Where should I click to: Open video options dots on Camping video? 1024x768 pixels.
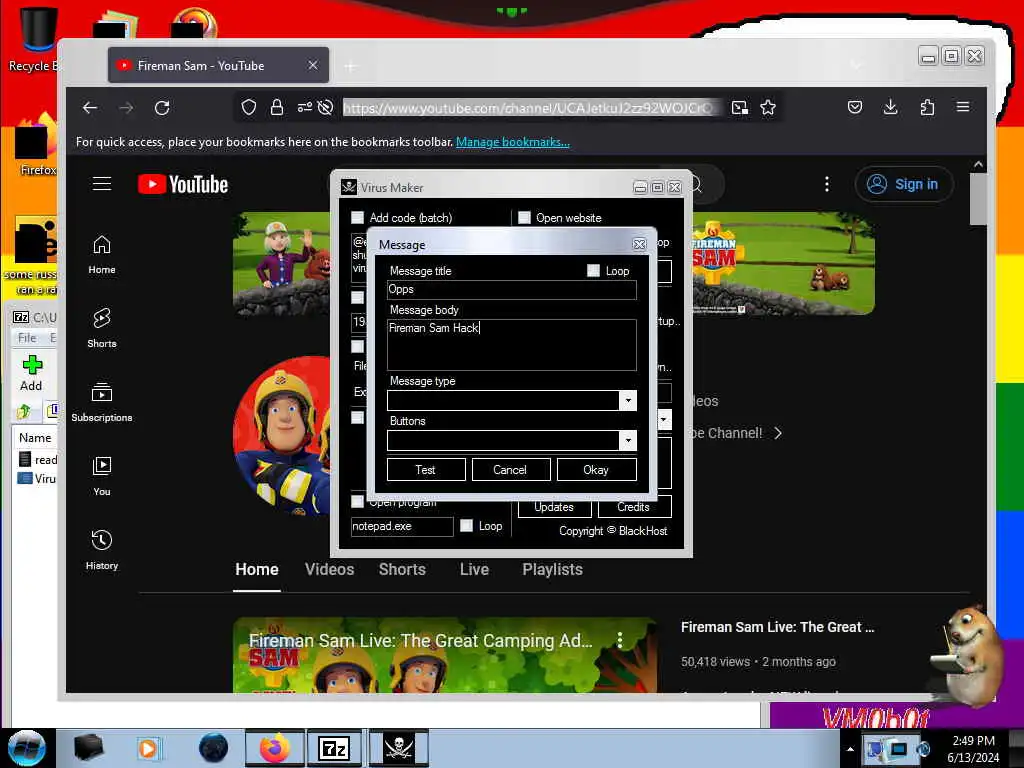click(x=620, y=640)
